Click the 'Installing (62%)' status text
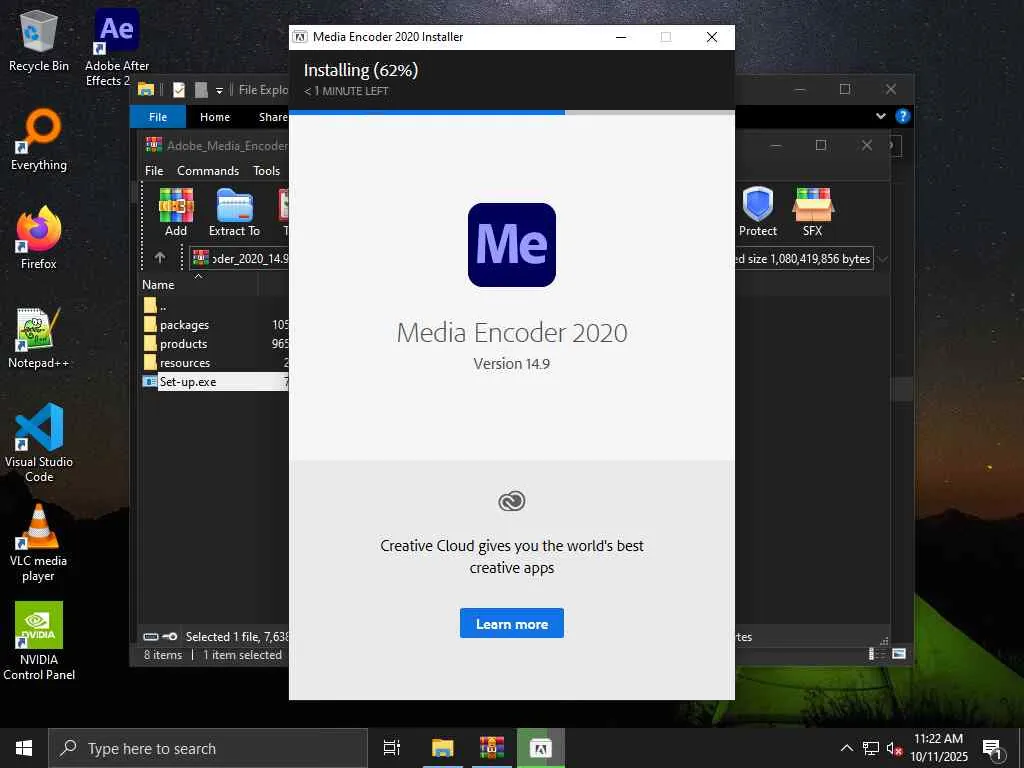1024x768 pixels. [x=360, y=70]
